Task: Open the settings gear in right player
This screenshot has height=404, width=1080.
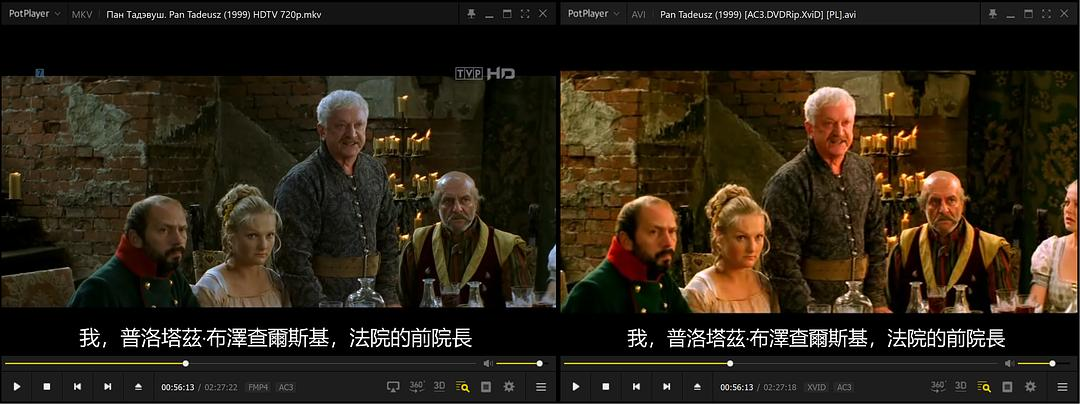Action: pyautogui.click(x=1030, y=386)
